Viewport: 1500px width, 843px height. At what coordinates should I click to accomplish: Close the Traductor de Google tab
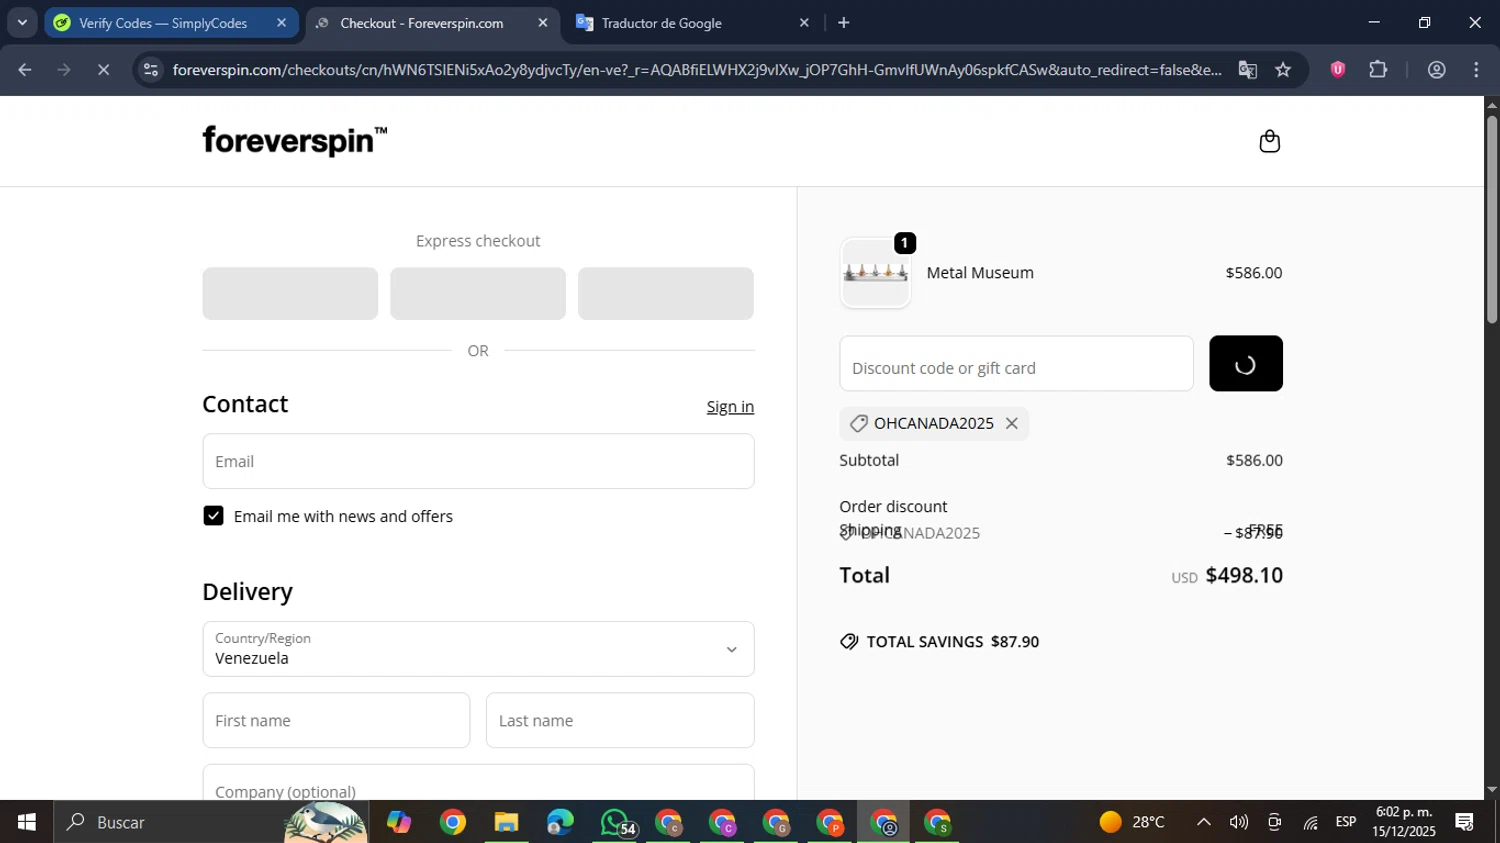coord(804,22)
